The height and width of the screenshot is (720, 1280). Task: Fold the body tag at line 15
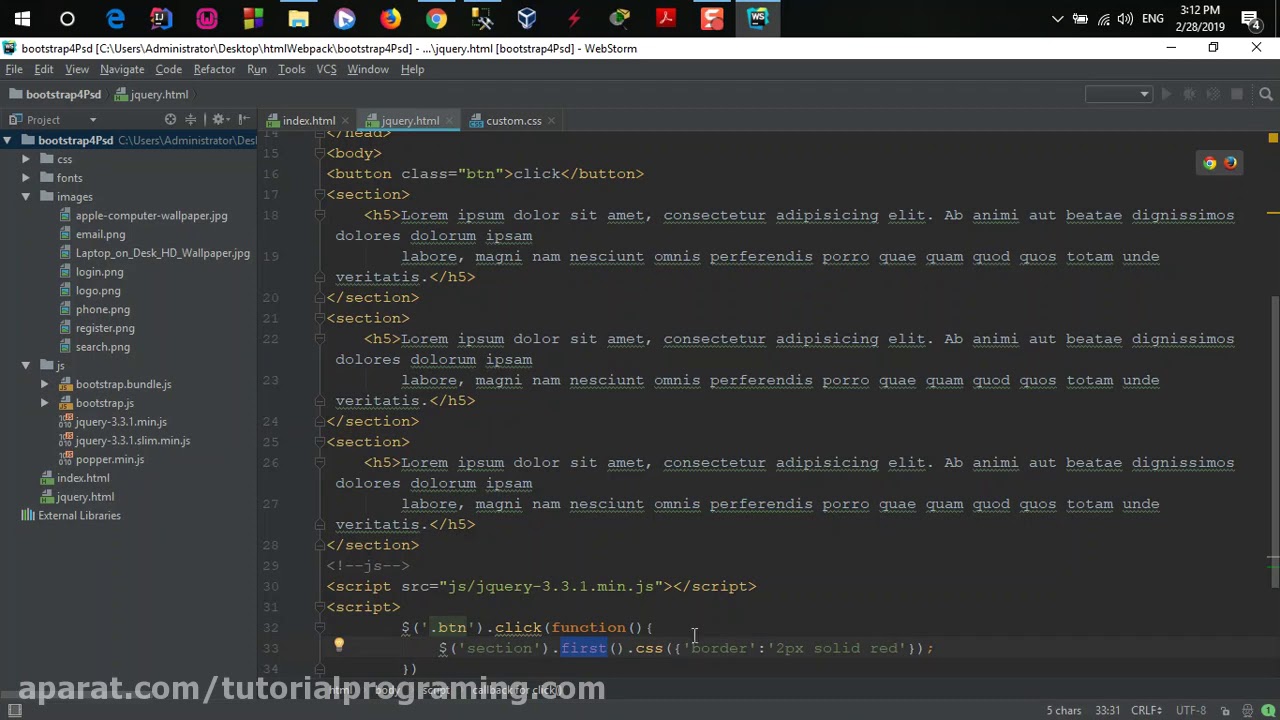coord(319,153)
